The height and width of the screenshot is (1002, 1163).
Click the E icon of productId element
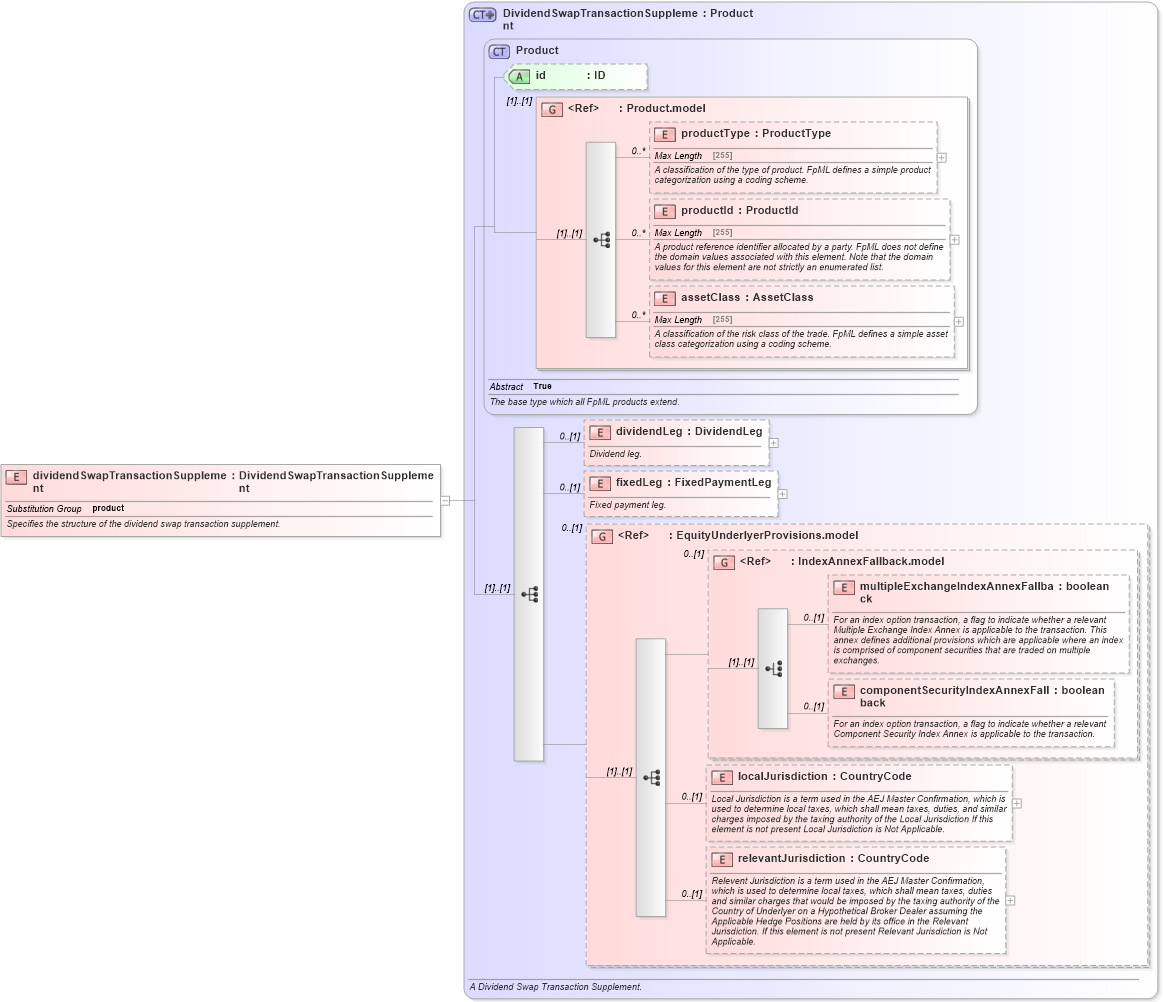(665, 212)
